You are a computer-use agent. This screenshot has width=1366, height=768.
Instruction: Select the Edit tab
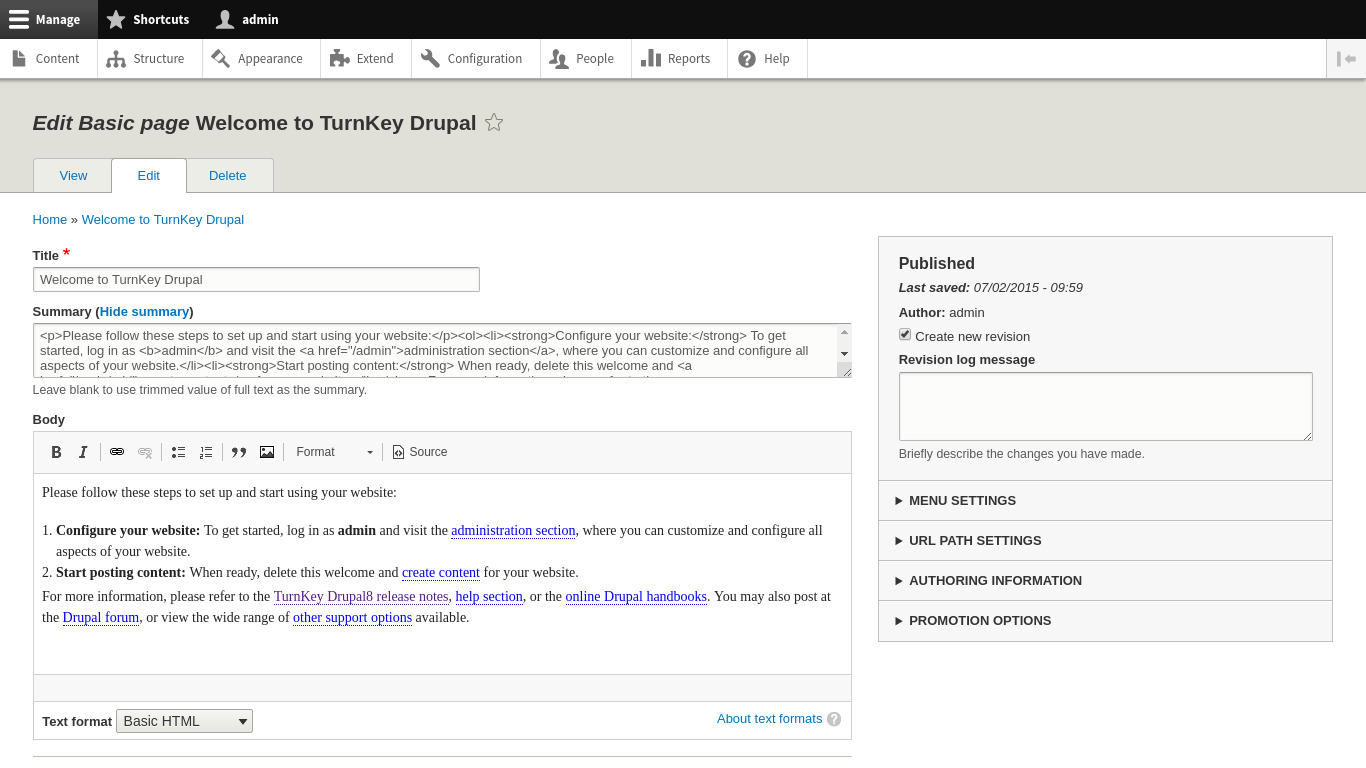click(x=149, y=175)
